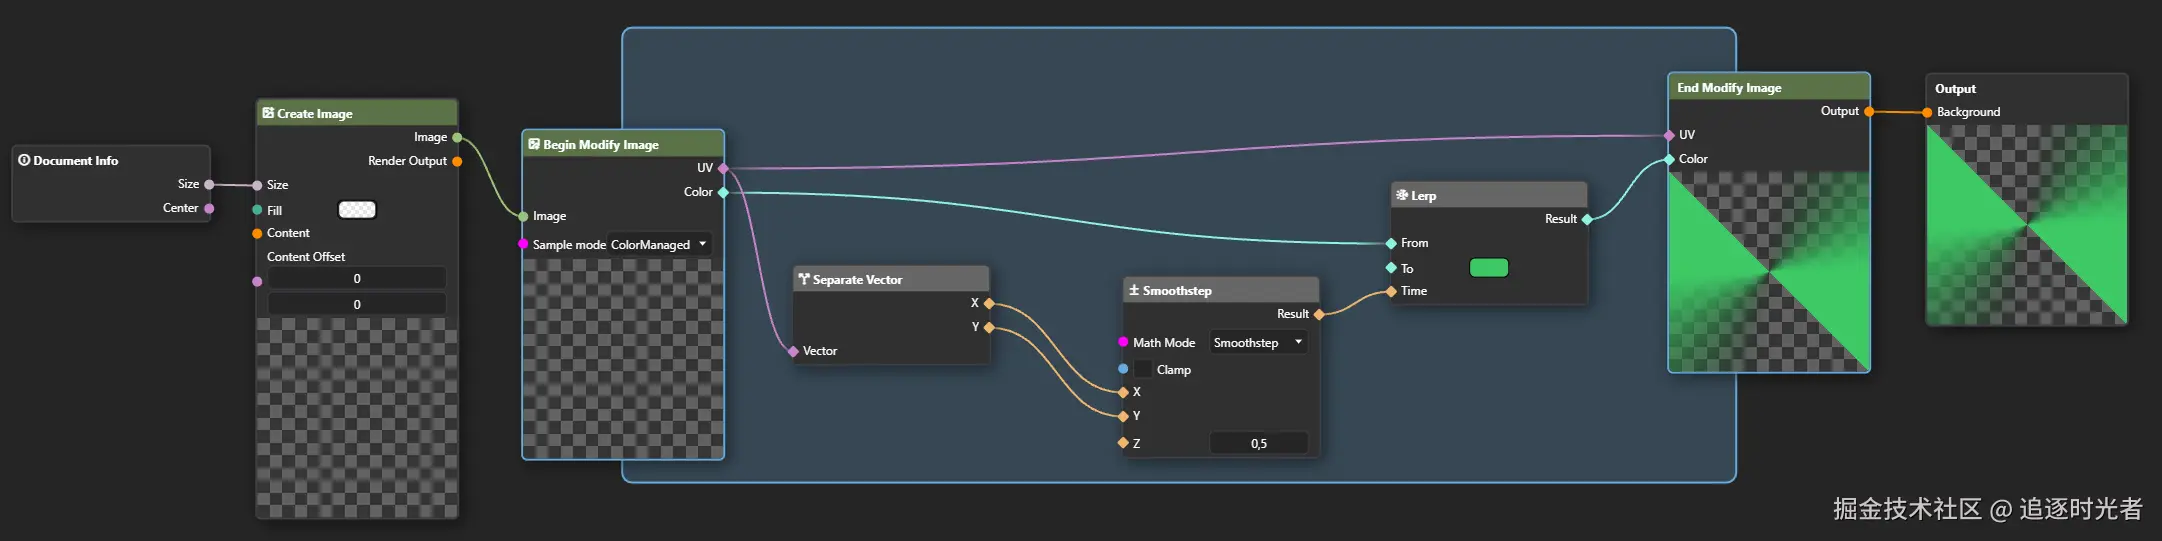The width and height of the screenshot is (2162, 541).
Task: Click the Fill input socket on Create Image
Action: [x=257, y=210]
